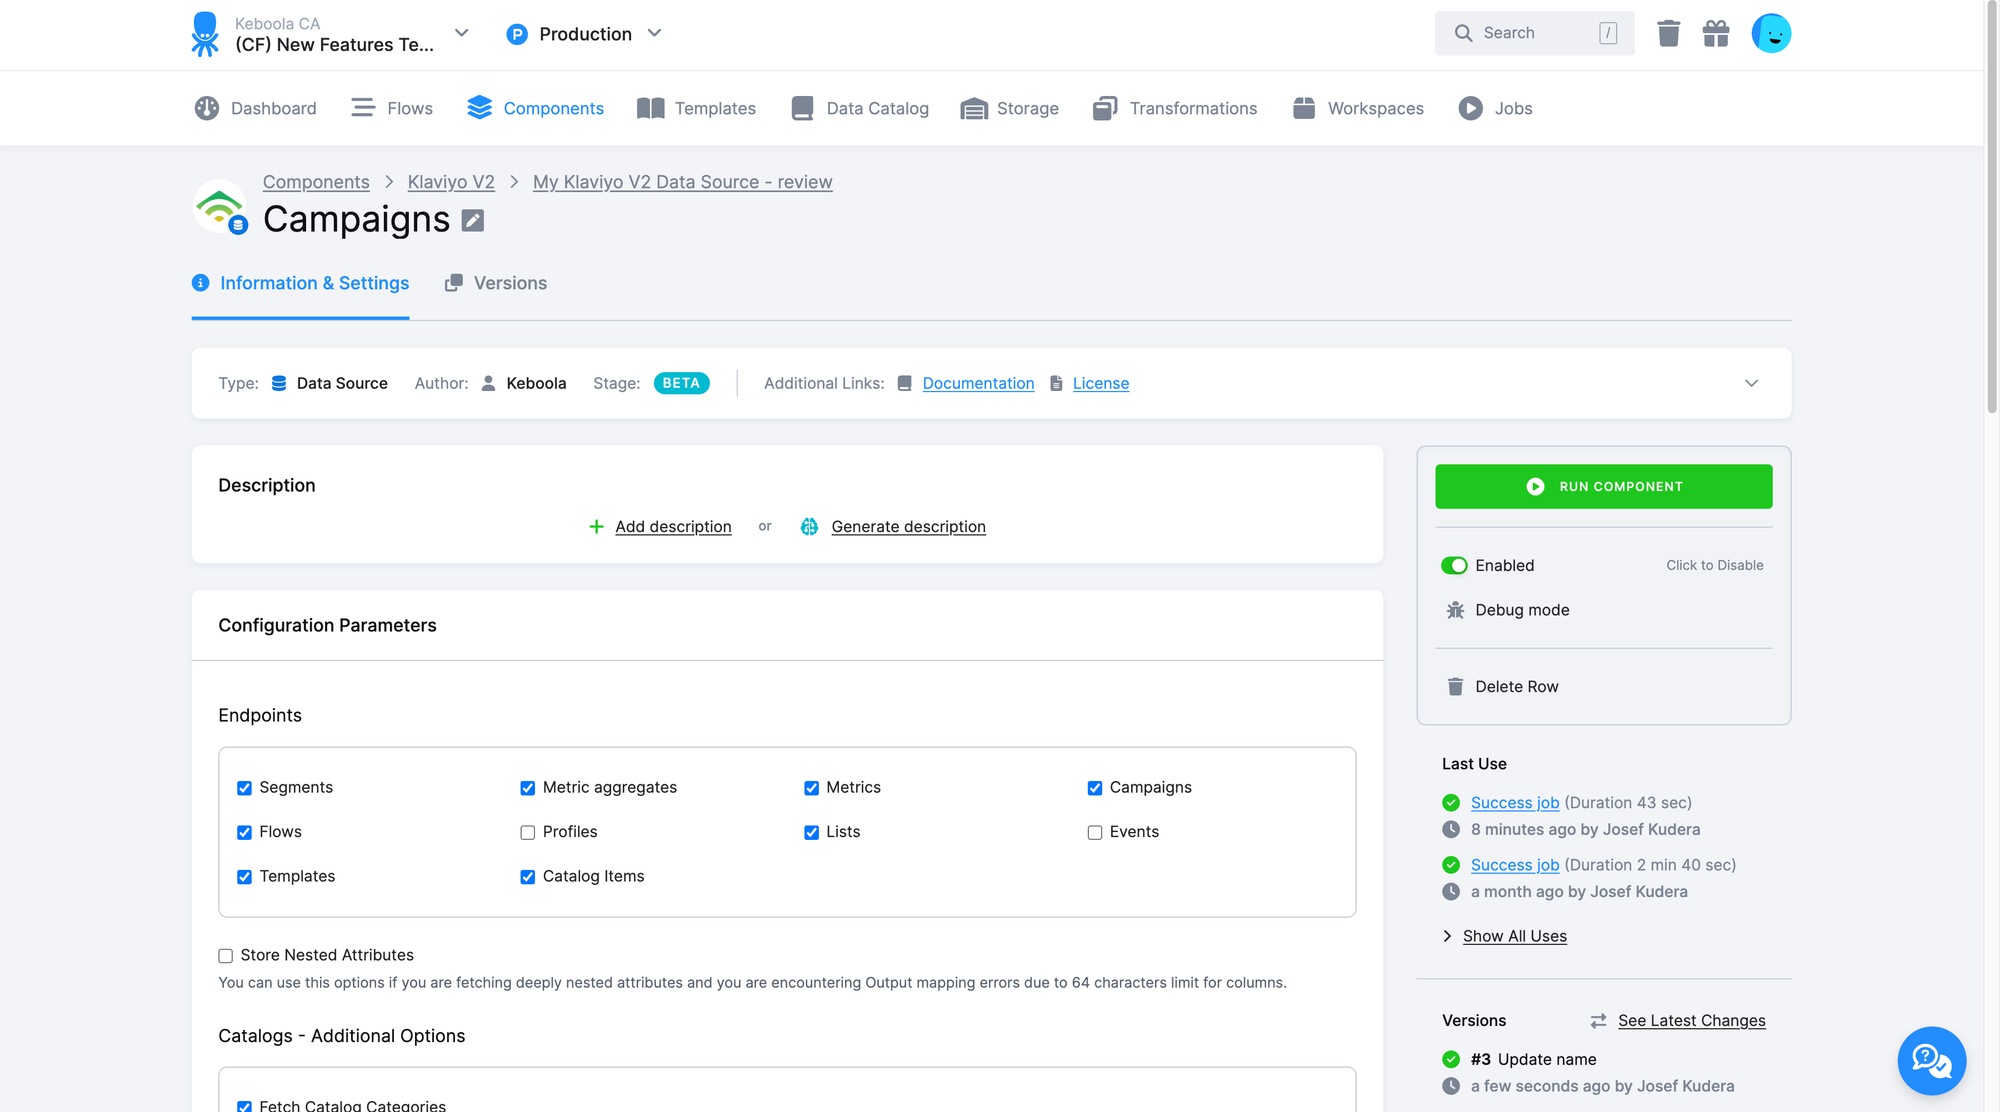
Task: Toggle the Profiles endpoint checkbox
Action: (x=526, y=831)
